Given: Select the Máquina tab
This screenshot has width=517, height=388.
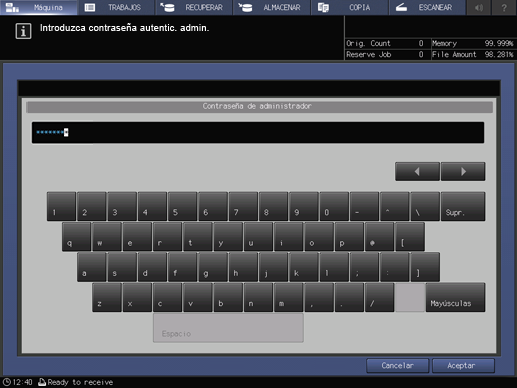Looking at the screenshot, I should click(39, 7).
